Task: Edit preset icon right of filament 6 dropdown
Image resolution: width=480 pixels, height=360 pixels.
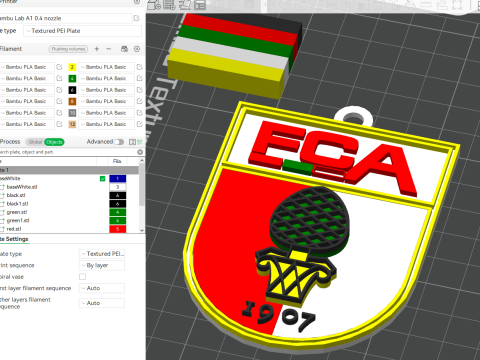Action: [x=139, y=90]
